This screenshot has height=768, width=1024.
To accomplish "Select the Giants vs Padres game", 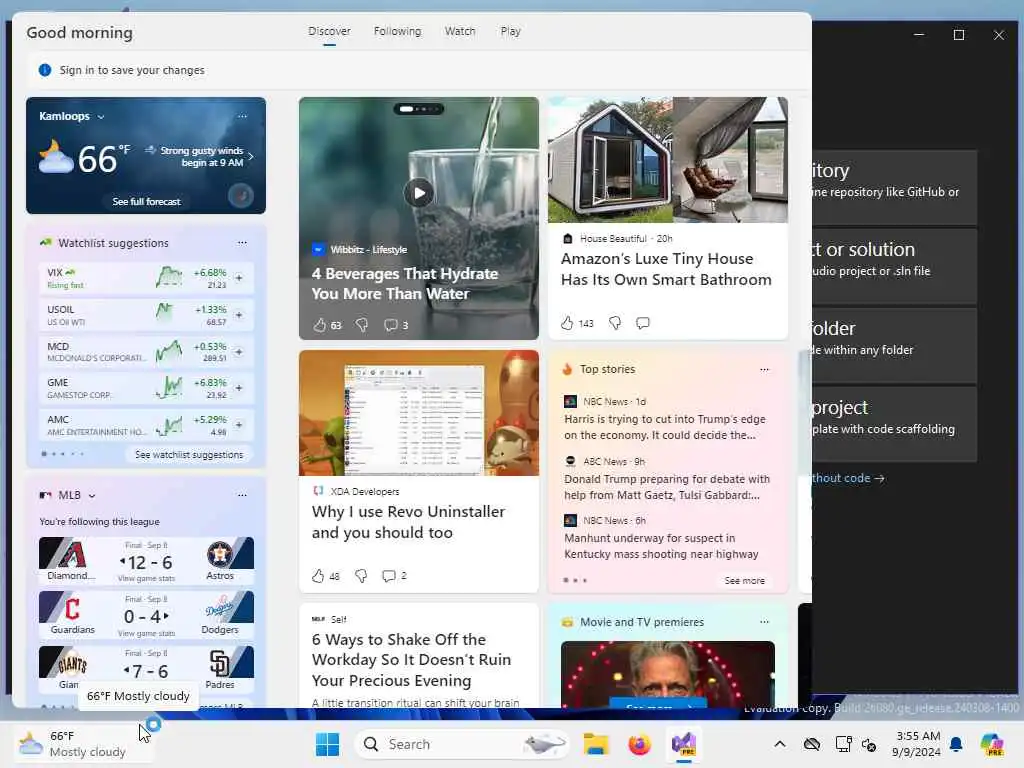I will pyautogui.click(x=146, y=669).
